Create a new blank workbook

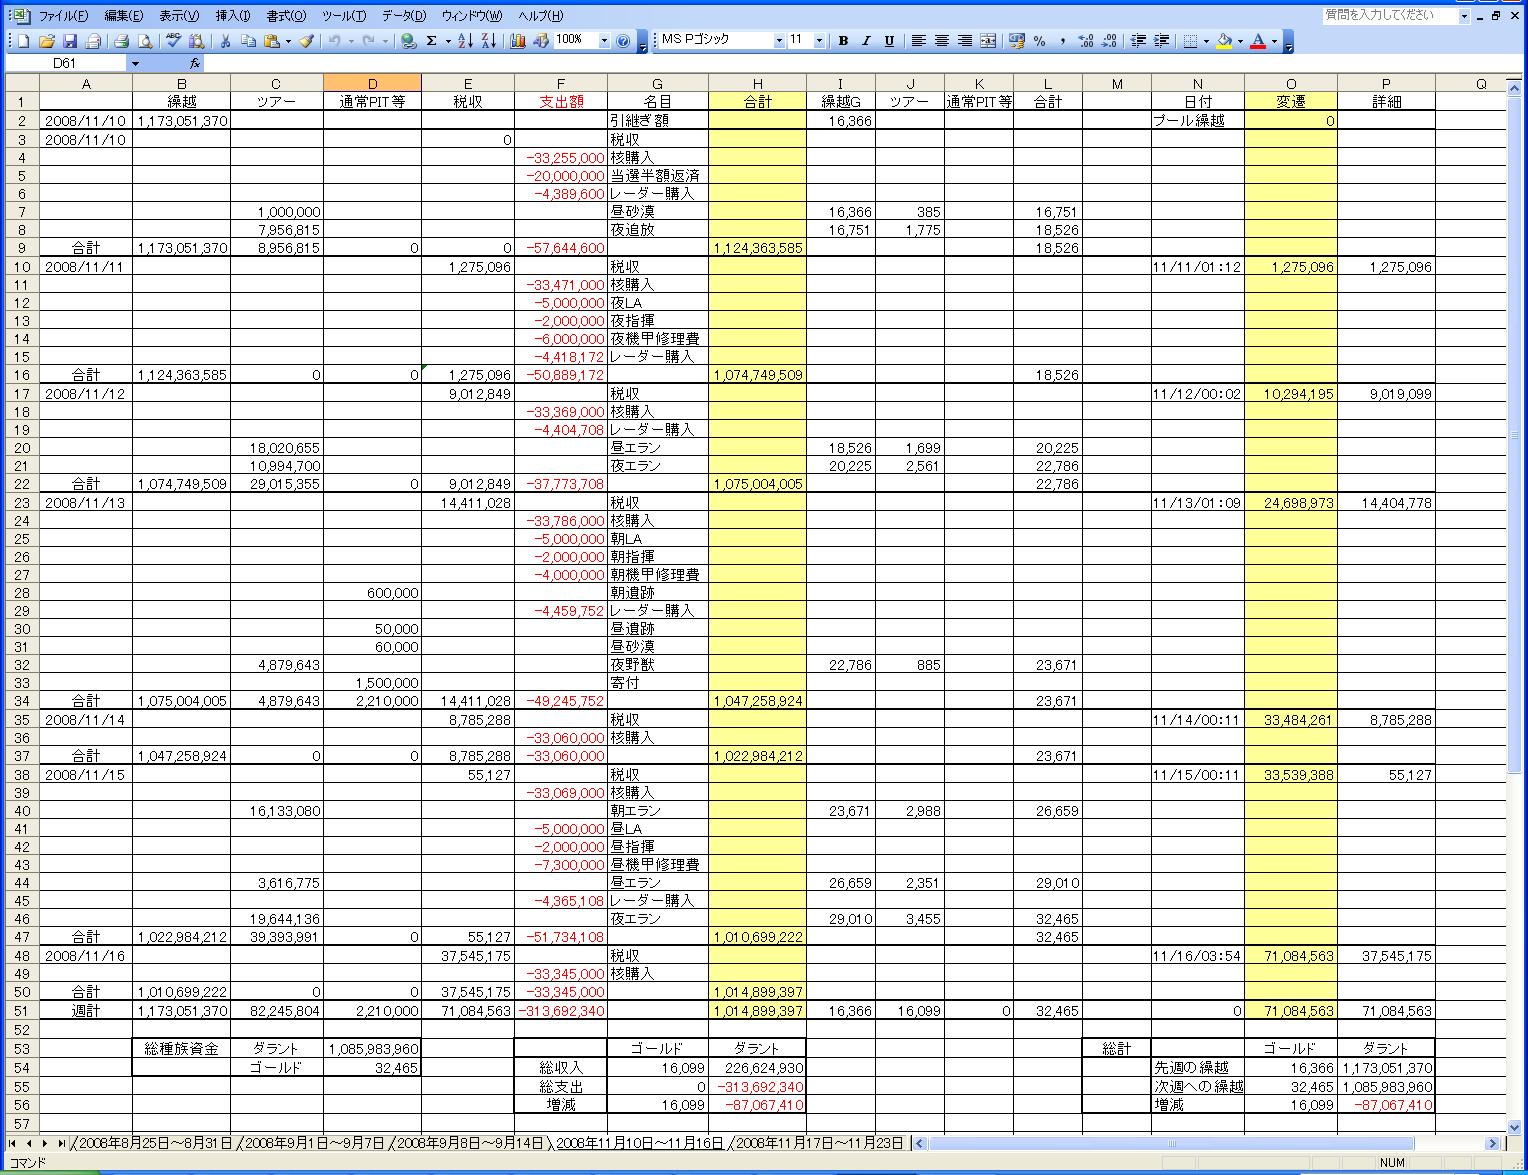[x=23, y=41]
